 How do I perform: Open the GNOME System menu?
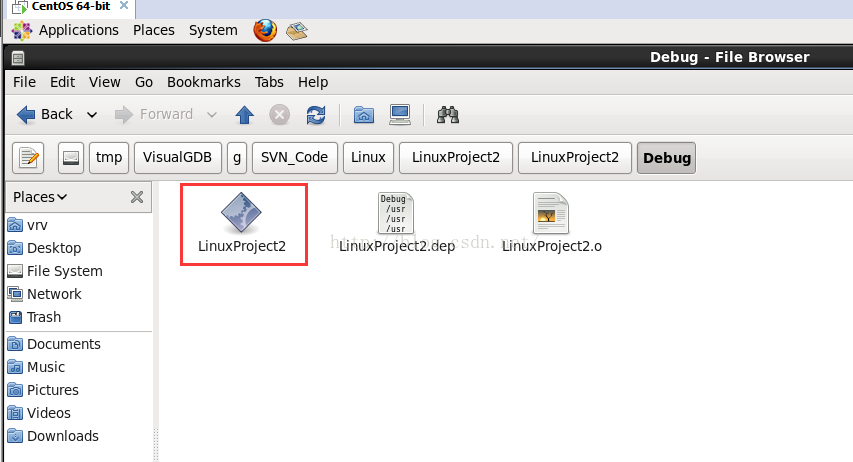(213, 30)
